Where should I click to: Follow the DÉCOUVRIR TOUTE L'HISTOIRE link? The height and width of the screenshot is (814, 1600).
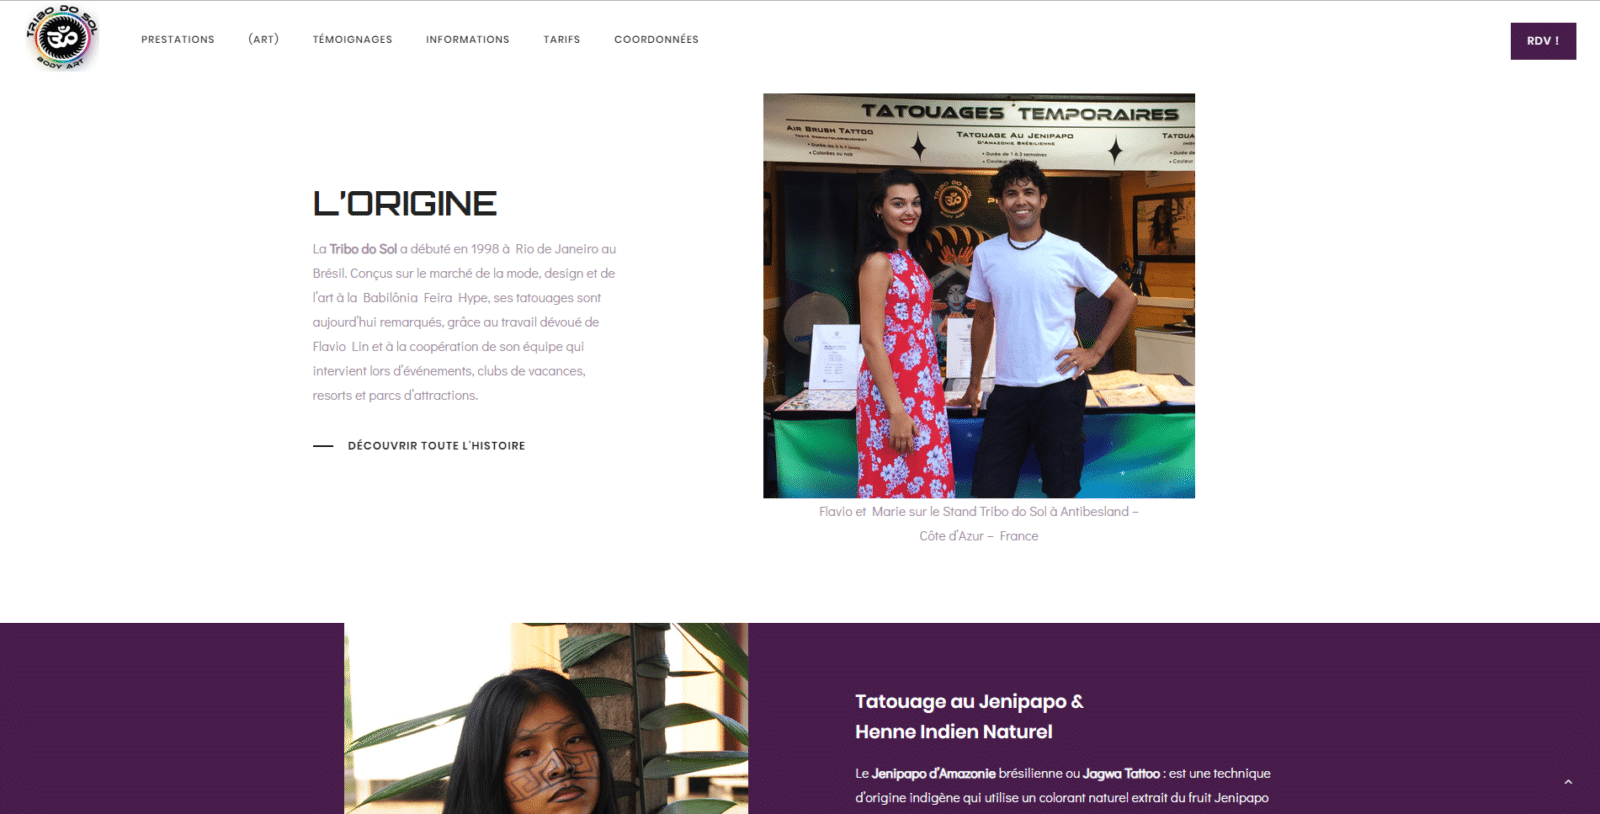[436, 446]
